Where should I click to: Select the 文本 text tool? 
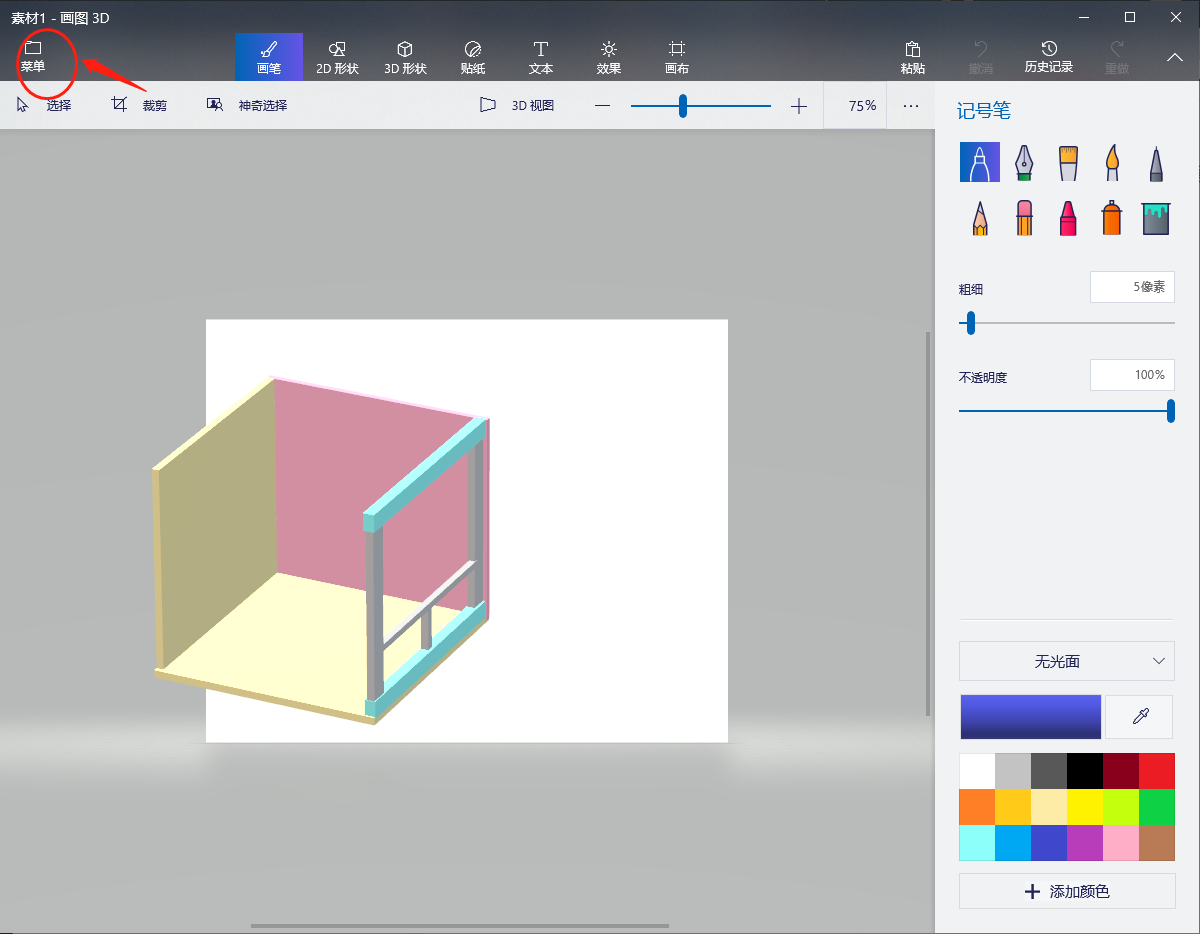(x=540, y=57)
